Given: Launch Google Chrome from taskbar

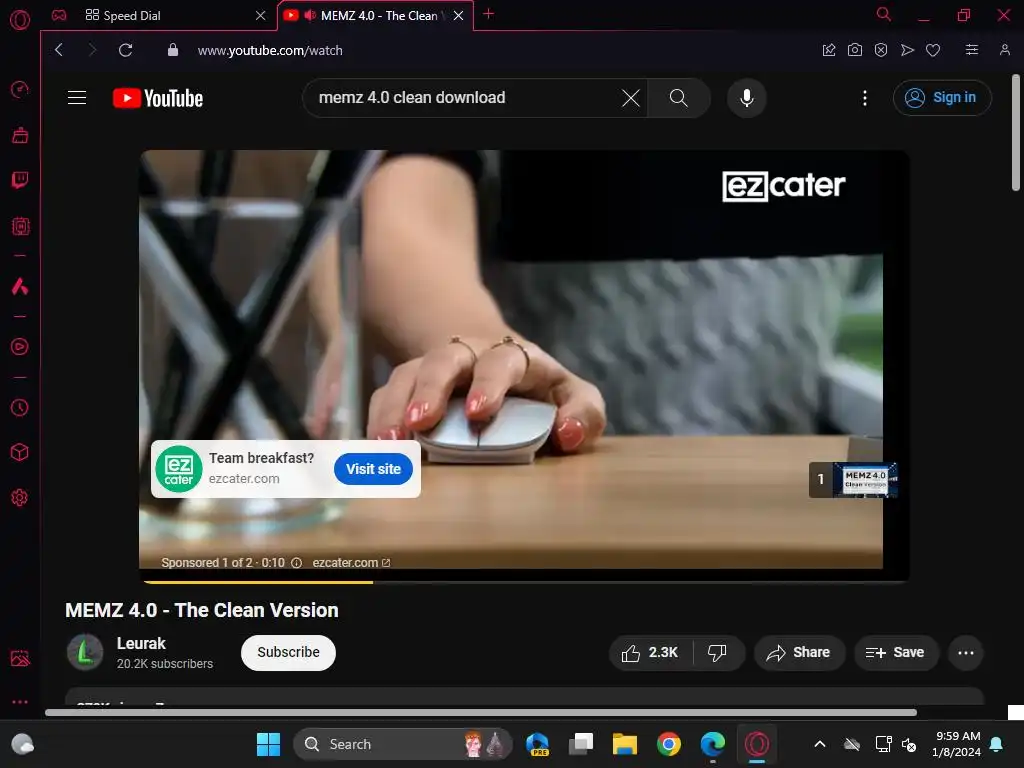Looking at the screenshot, I should click(x=669, y=744).
